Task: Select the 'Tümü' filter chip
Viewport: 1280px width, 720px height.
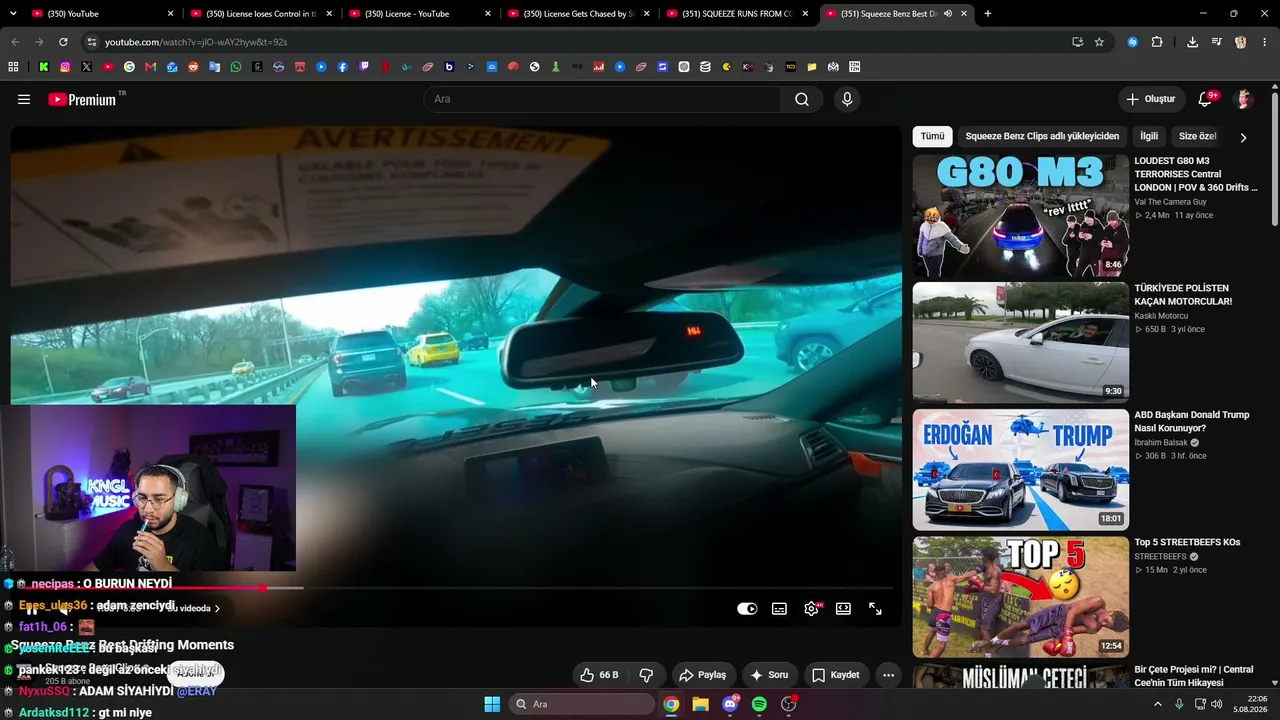Action: point(932,136)
